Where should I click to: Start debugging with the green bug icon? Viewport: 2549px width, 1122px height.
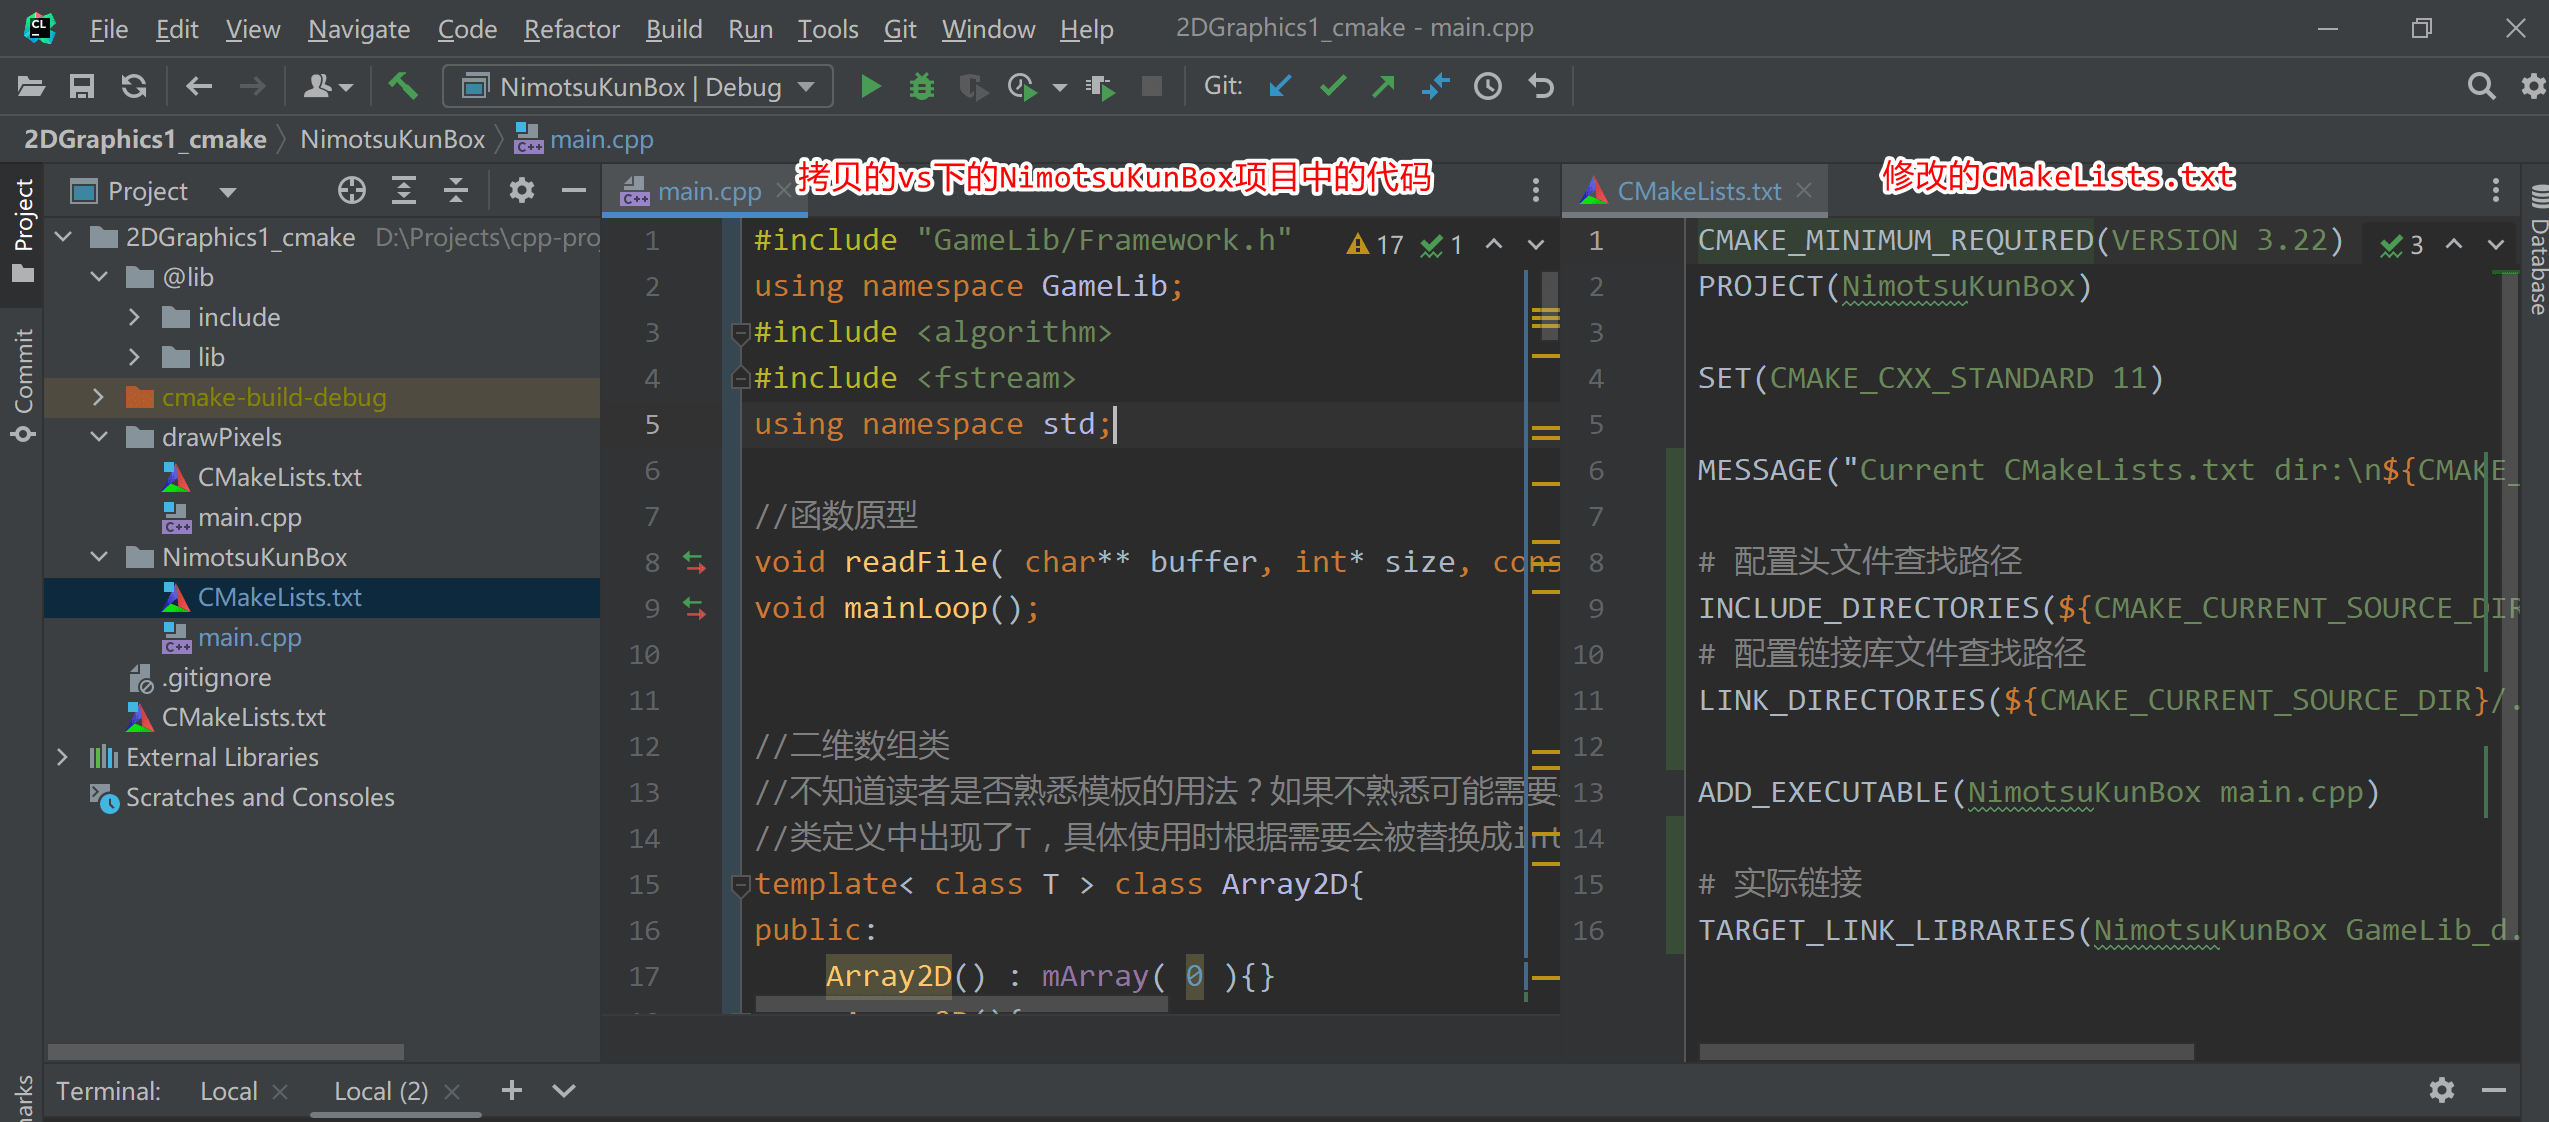coord(922,87)
